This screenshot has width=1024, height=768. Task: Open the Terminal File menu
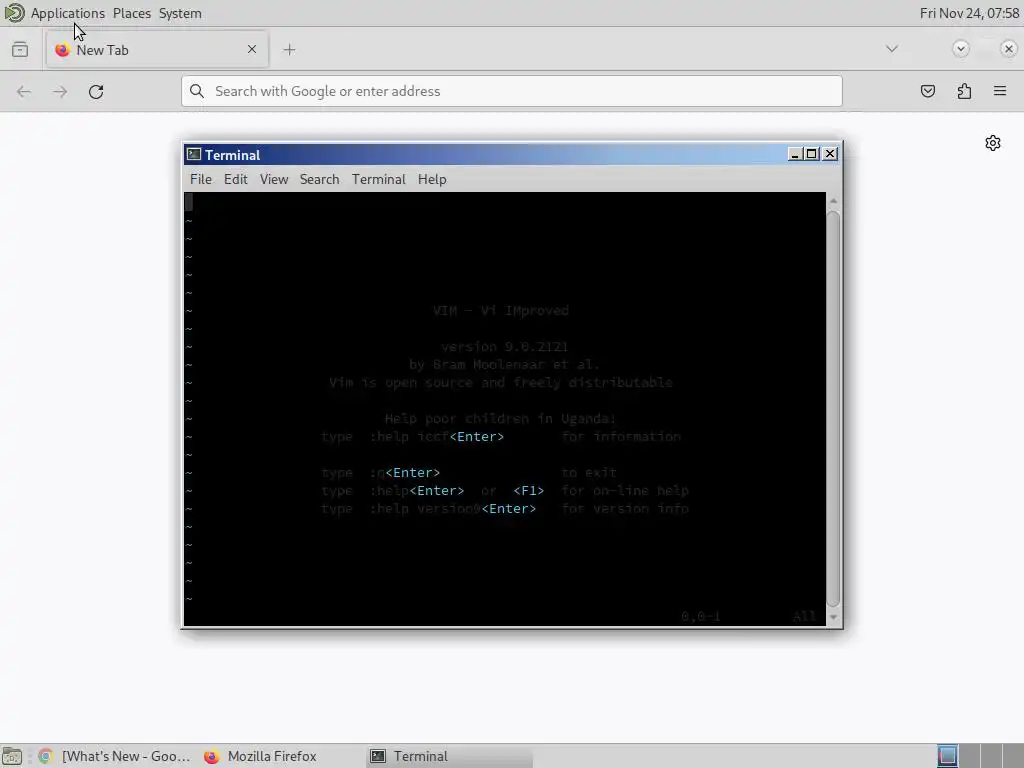200,180
